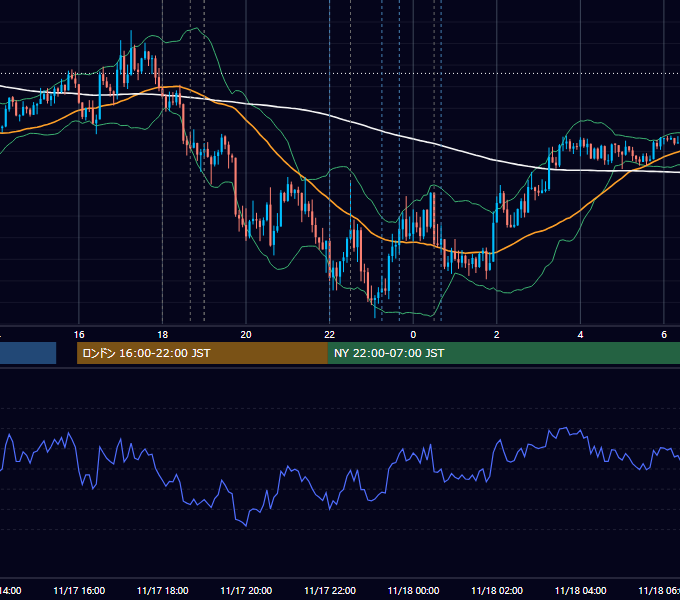
Task: Click the 11/18 02:00 date label
Action: tap(497, 590)
